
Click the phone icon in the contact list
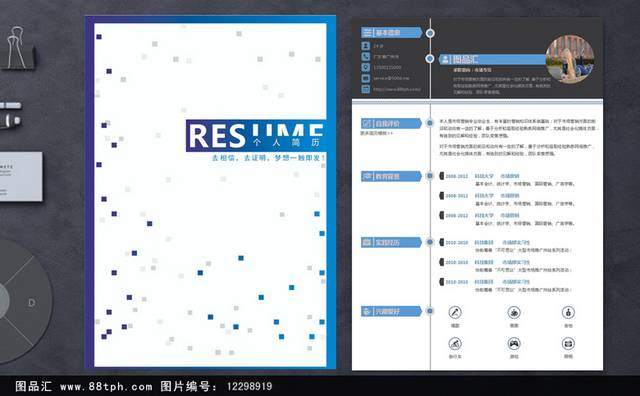coord(366,56)
